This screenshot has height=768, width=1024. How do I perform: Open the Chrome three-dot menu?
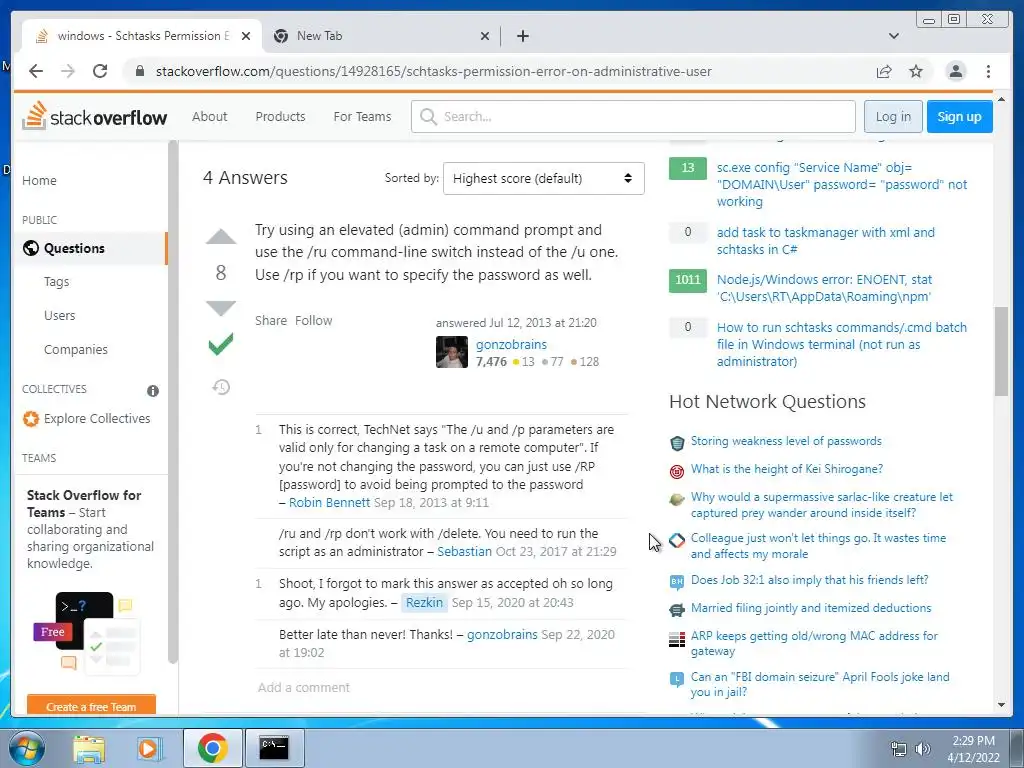[x=988, y=71]
